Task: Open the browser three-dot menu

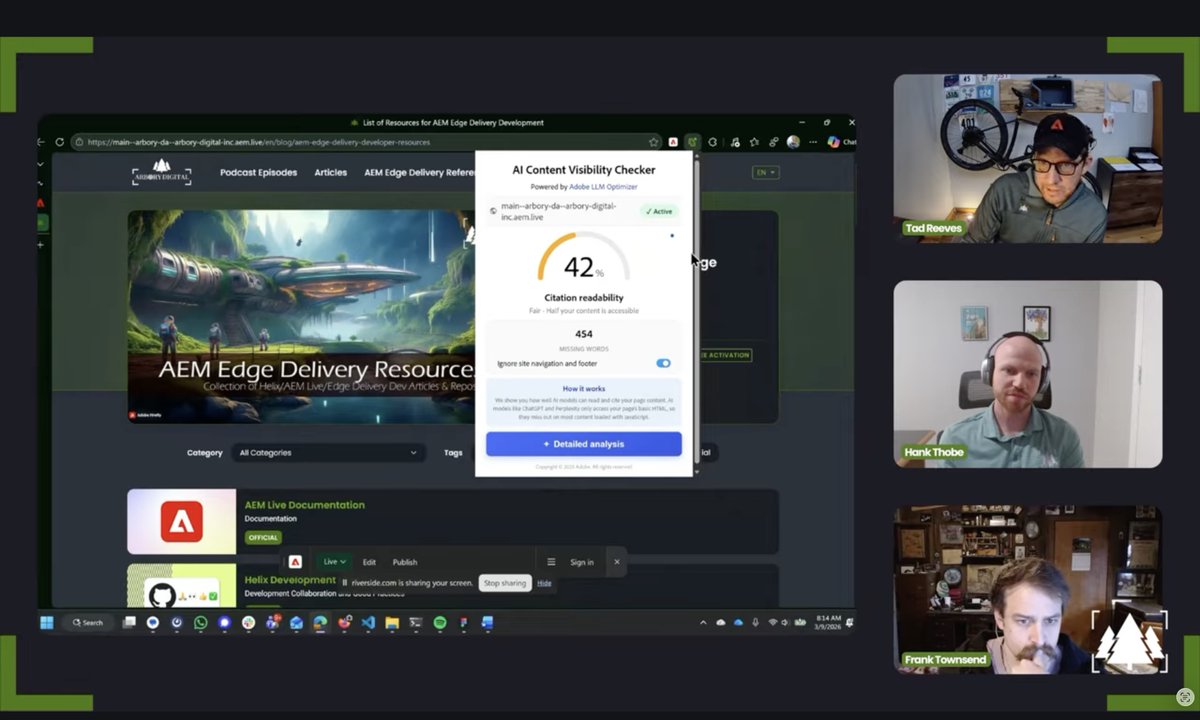Action: 812,142
